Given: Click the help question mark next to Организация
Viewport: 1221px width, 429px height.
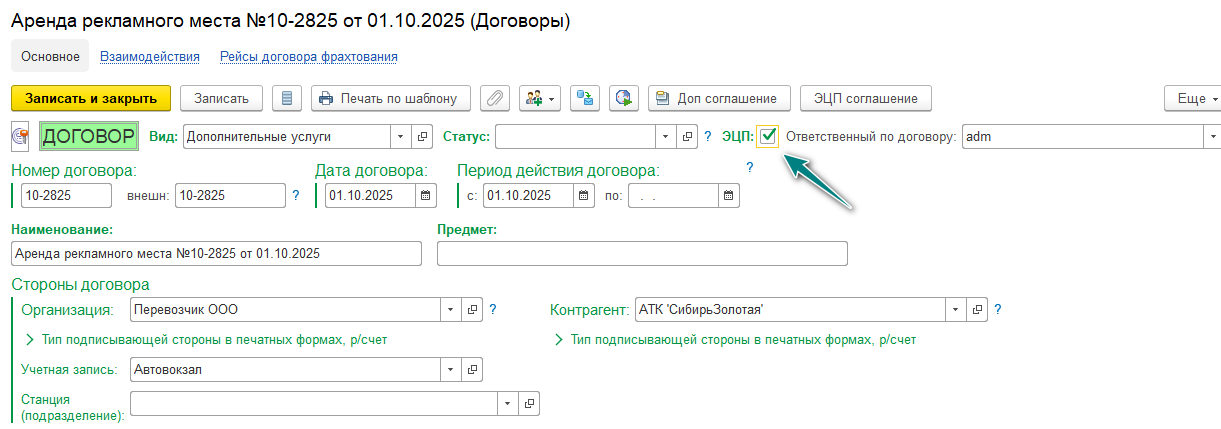Looking at the screenshot, I should pyautogui.click(x=493, y=309).
